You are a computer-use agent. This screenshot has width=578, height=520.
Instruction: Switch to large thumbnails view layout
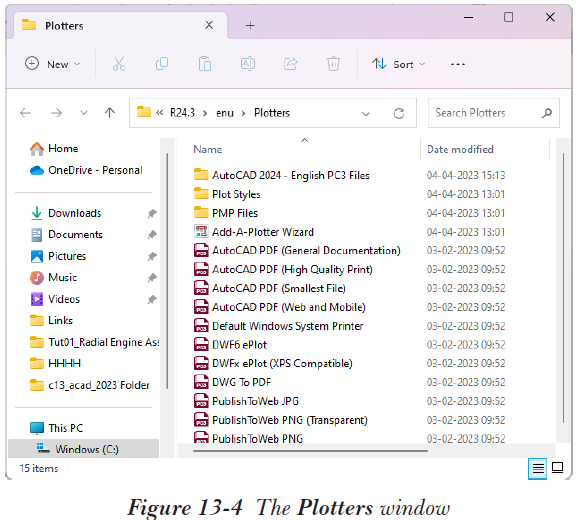click(x=557, y=468)
